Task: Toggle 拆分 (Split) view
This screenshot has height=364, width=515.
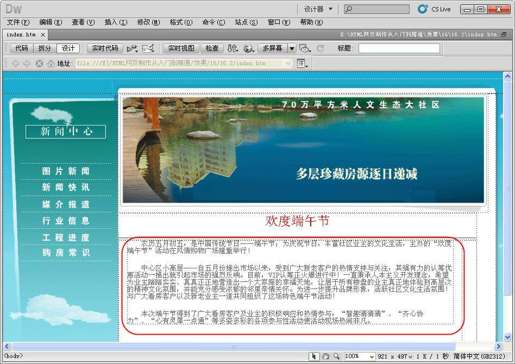Action: (45, 48)
